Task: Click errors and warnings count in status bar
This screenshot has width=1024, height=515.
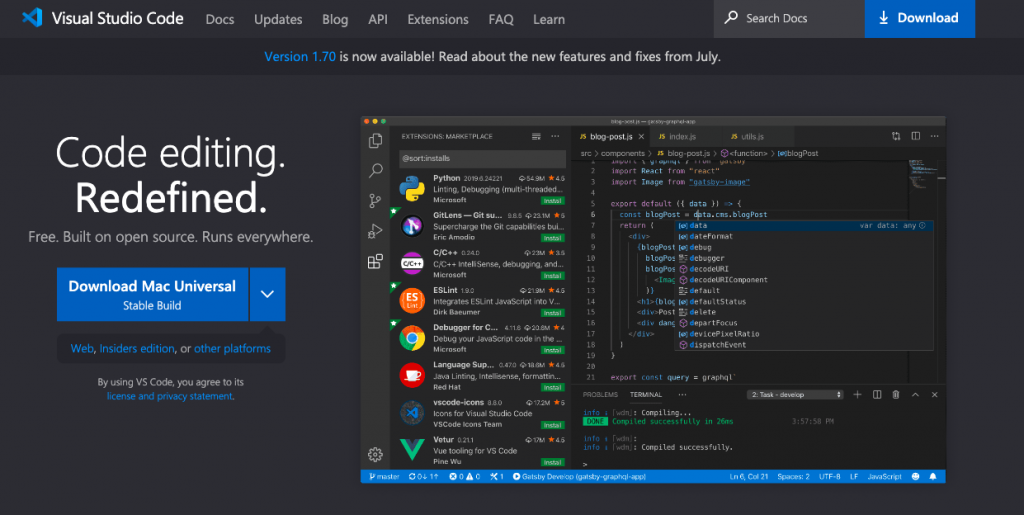Action: pyautogui.click(x=464, y=476)
